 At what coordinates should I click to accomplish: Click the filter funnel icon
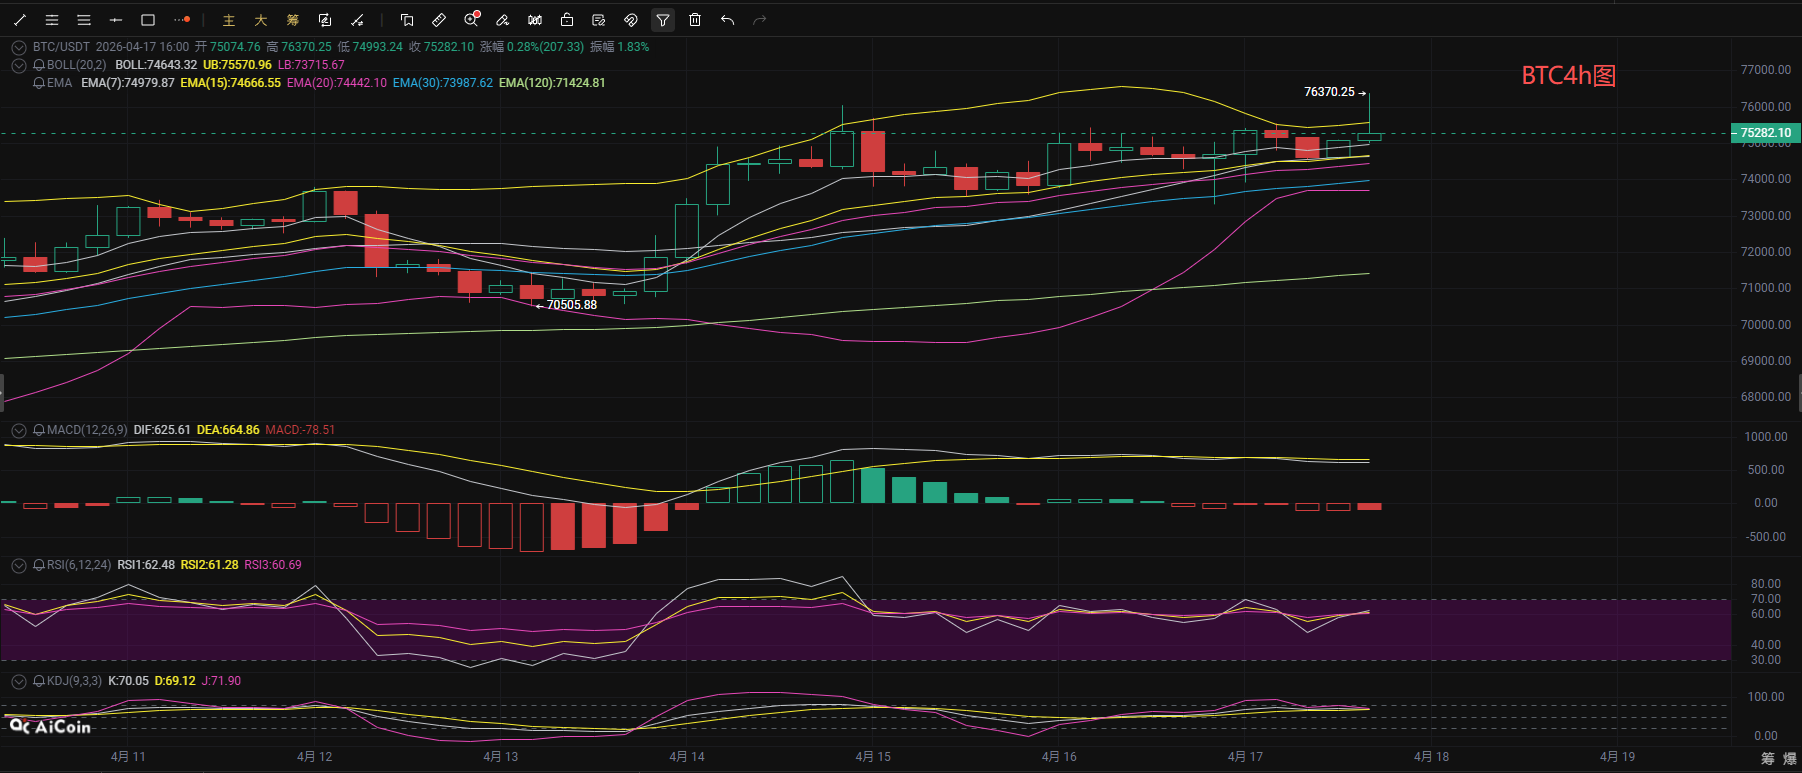click(x=663, y=20)
